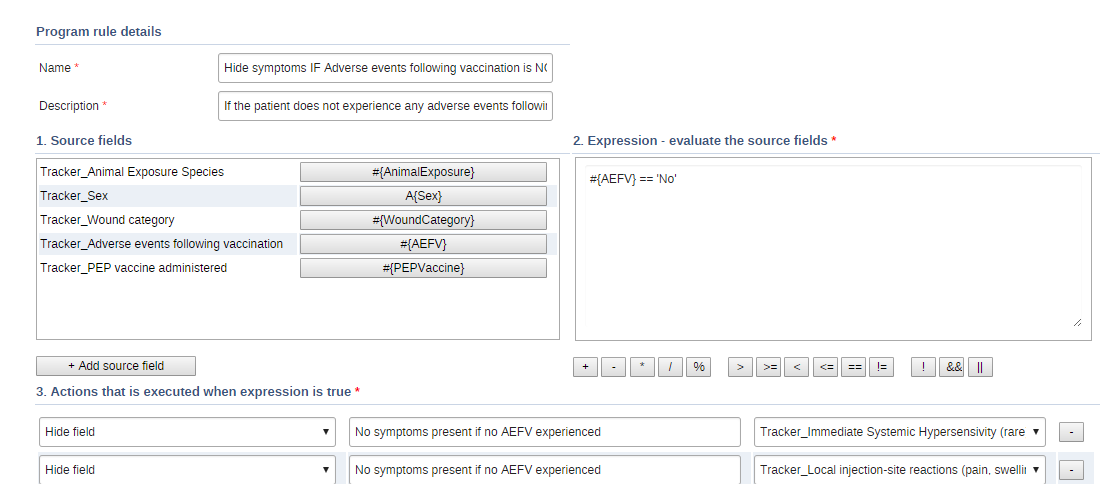Insert the greater-than operator
Viewport: 1100px width, 484px height.
(740, 367)
